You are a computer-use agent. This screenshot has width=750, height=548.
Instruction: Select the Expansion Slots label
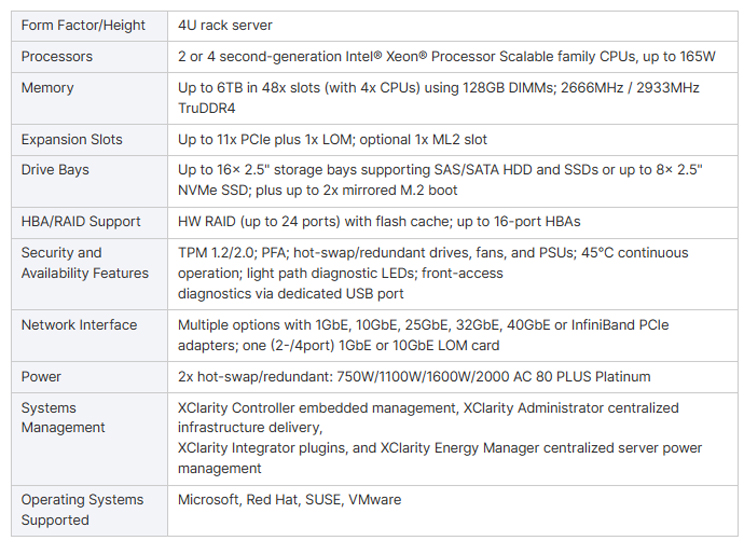click(x=72, y=140)
